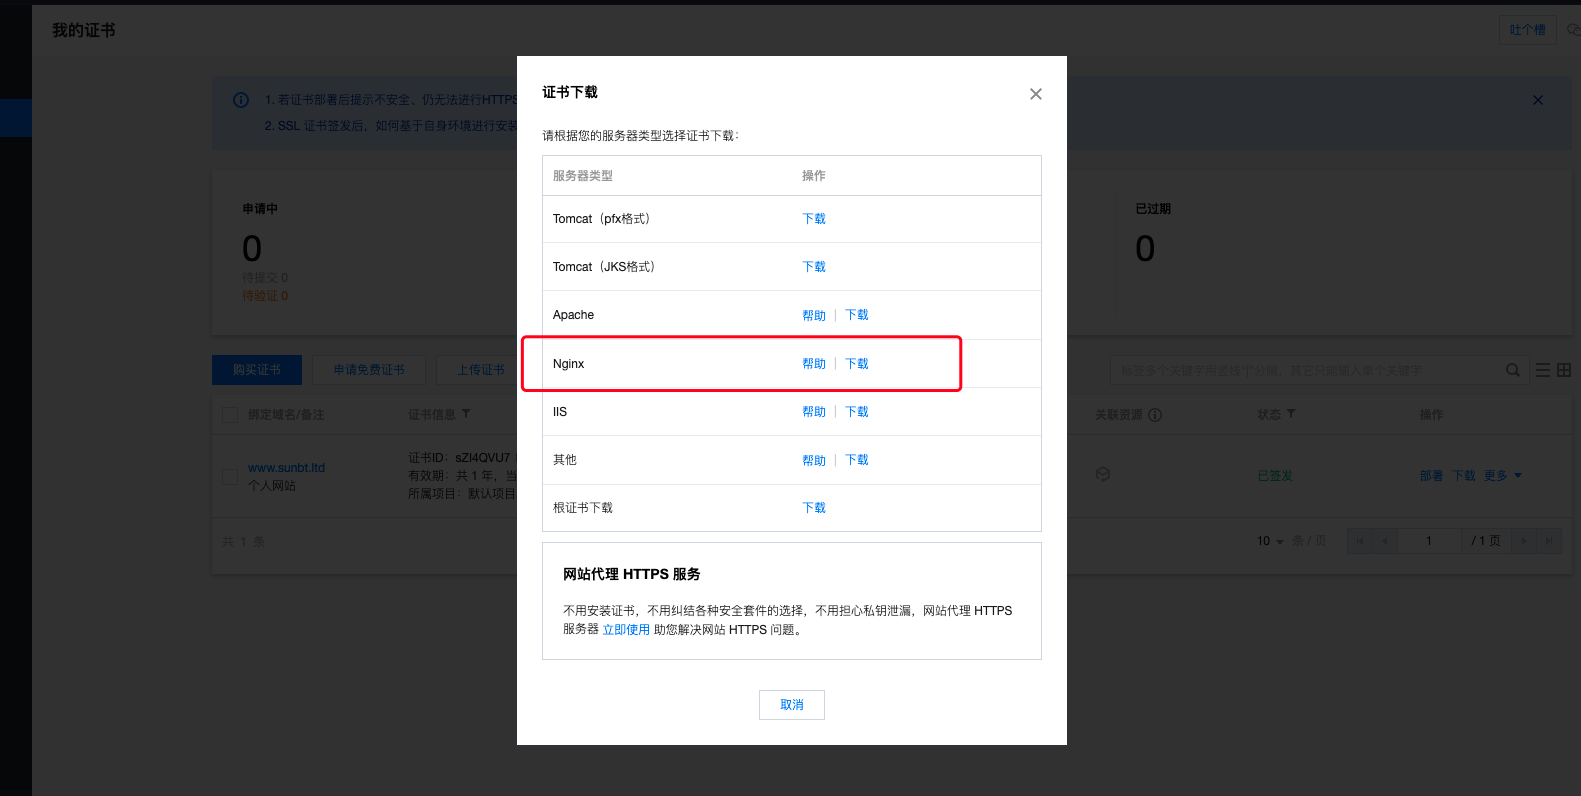Switch to grid view layout icon

tap(1564, 370)
